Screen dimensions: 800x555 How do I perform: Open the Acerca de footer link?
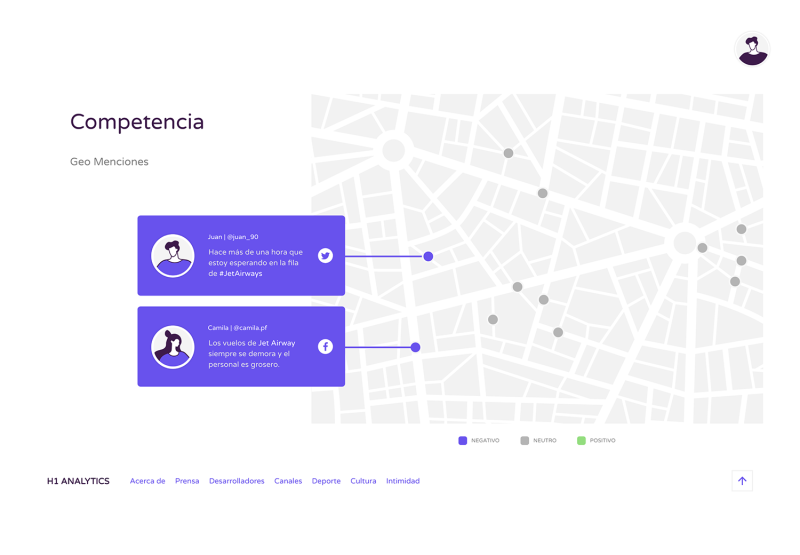point(147,481)
